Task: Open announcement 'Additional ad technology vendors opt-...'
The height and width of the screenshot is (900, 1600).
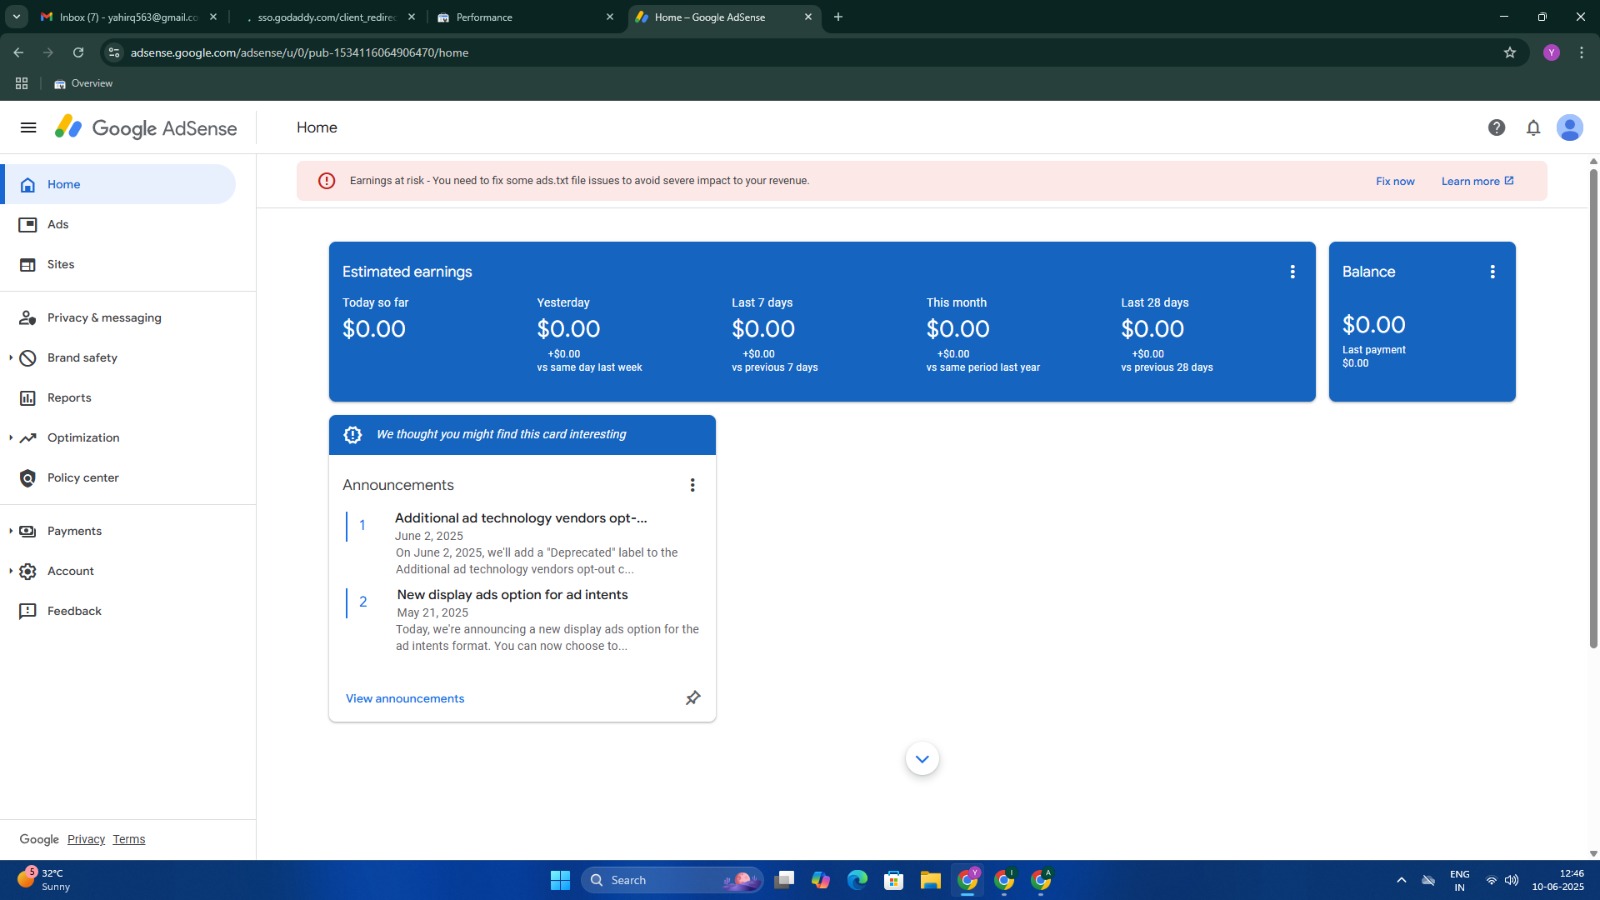Action: (x=521, y=518)
